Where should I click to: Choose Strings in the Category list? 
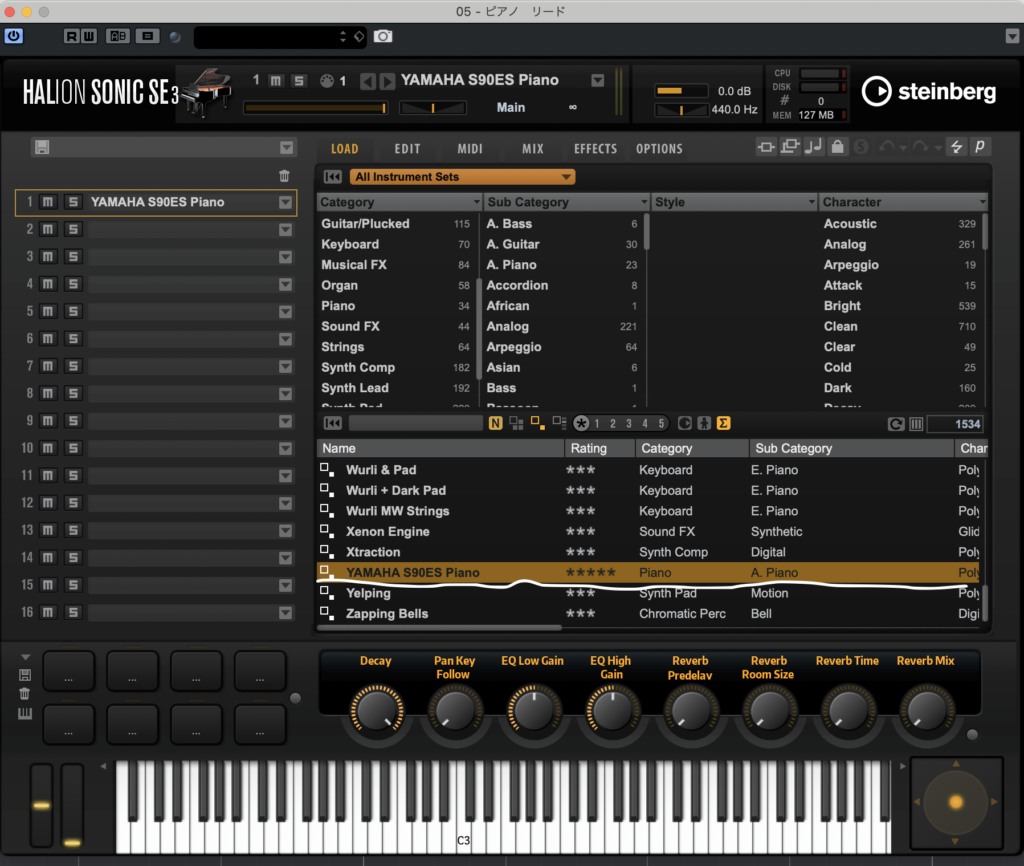point(342,347)
